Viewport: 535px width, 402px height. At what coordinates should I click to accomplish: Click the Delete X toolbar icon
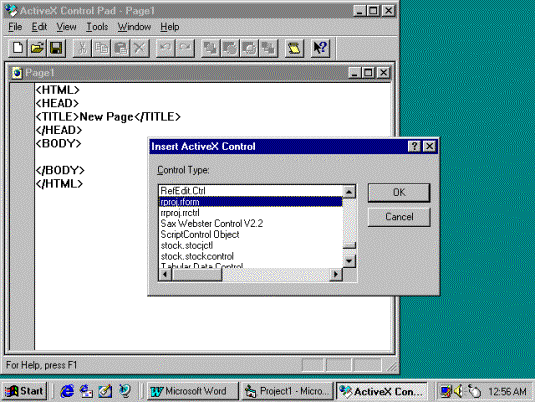pos(140,48)
